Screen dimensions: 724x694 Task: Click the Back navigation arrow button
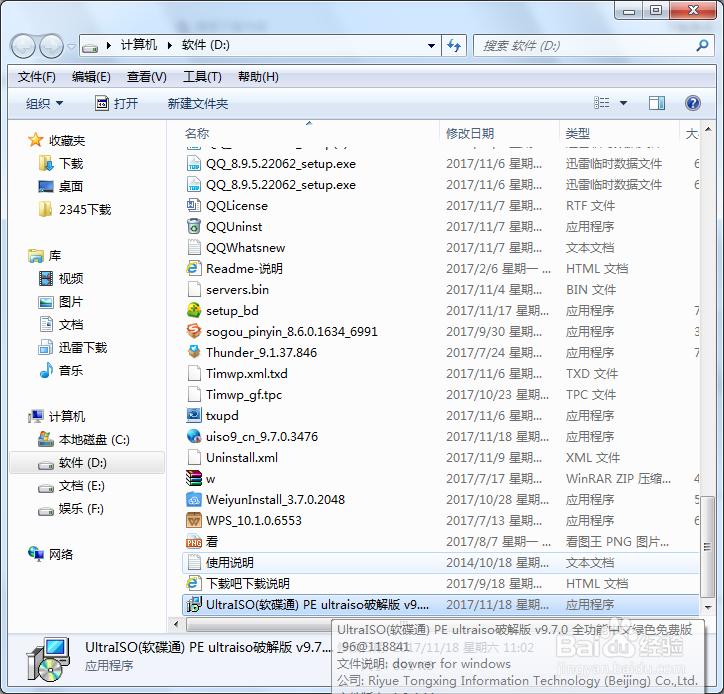[x=23, y=46]
